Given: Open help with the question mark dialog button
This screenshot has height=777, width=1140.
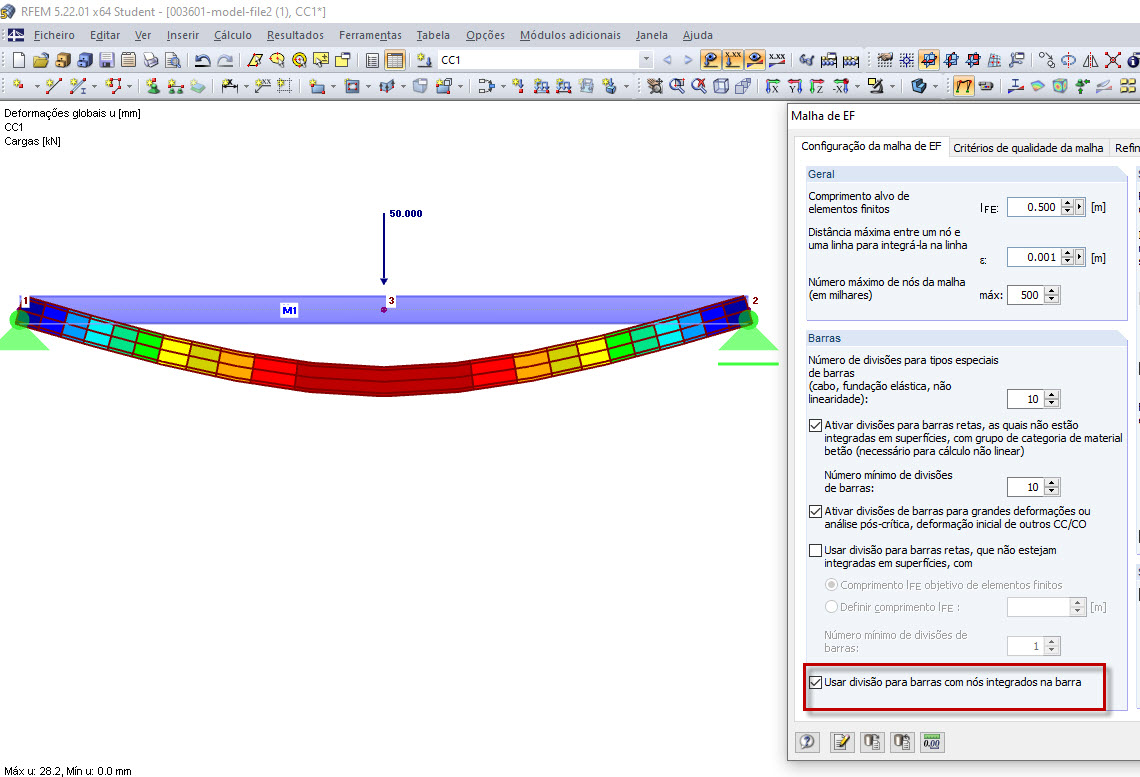Looking at the screenshot, I should point(807,742).
